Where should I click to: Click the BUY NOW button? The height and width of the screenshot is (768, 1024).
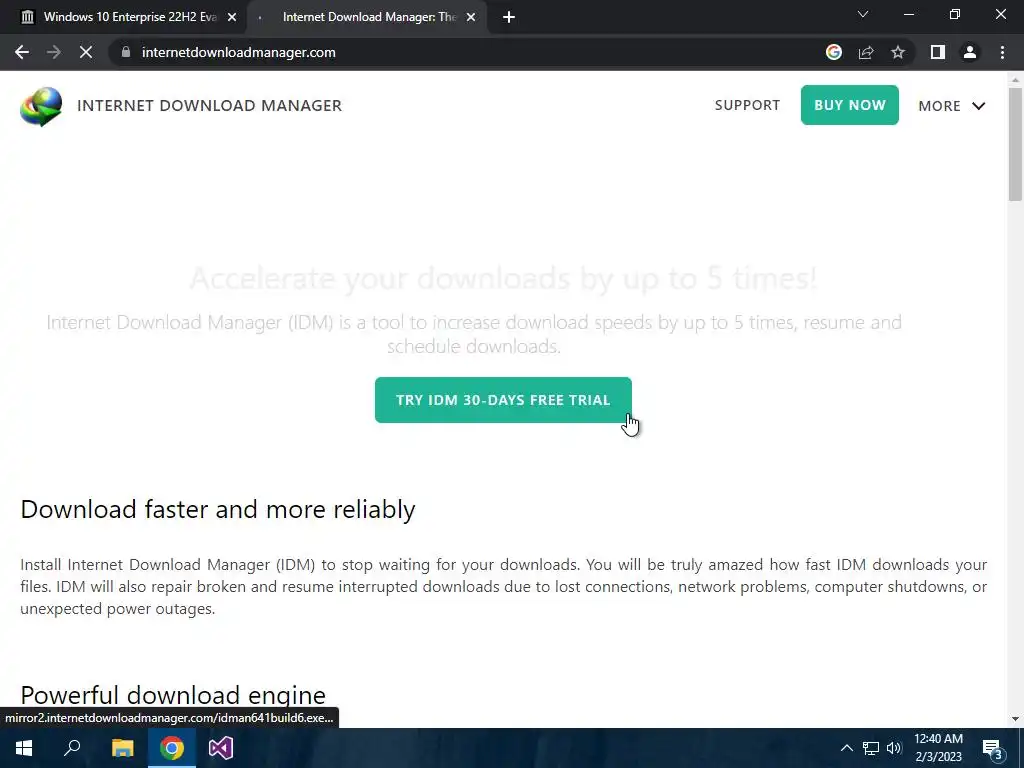pyautogui.click(x=850, y=105)
